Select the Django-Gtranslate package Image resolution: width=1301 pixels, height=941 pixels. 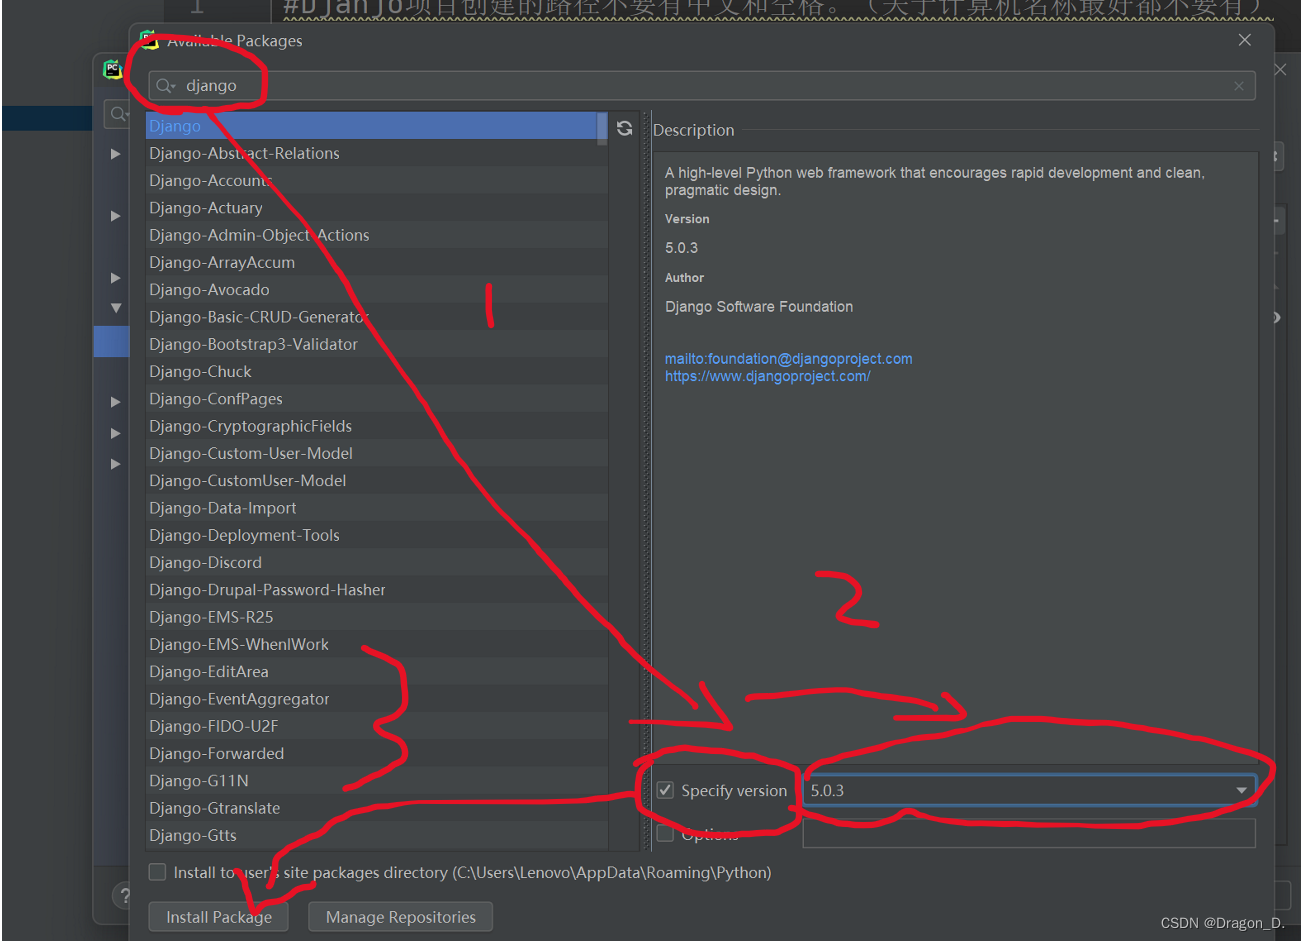377,808
